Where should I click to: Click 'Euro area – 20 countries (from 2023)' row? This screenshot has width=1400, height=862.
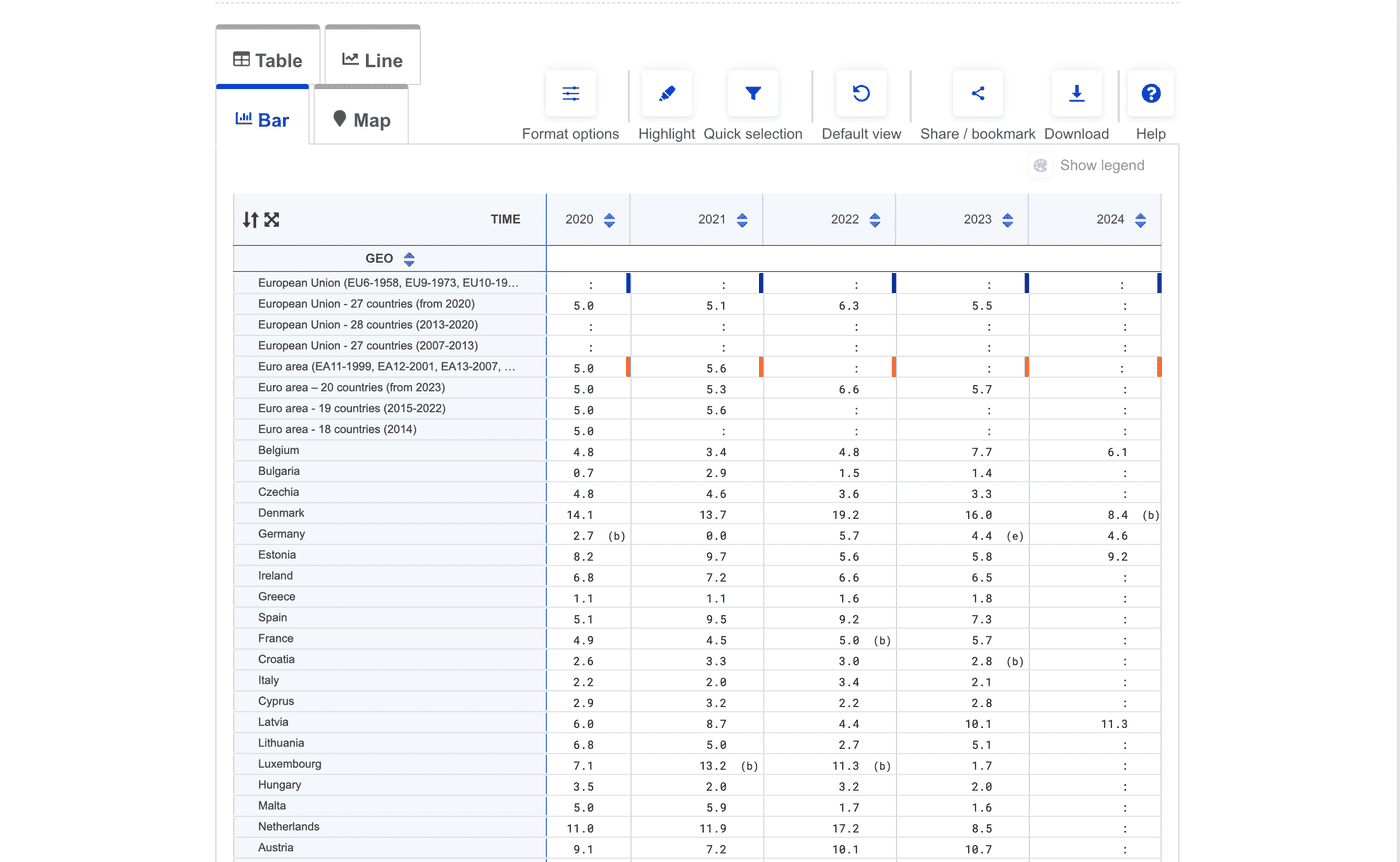351,388
